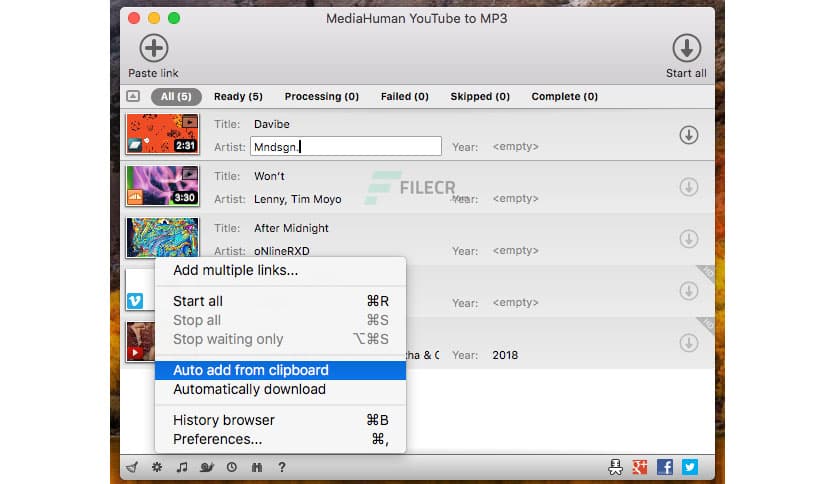Viewport: 836px width, 484px height.
Task: Open the Complete (0) tab
Action: tap(564, 96)
